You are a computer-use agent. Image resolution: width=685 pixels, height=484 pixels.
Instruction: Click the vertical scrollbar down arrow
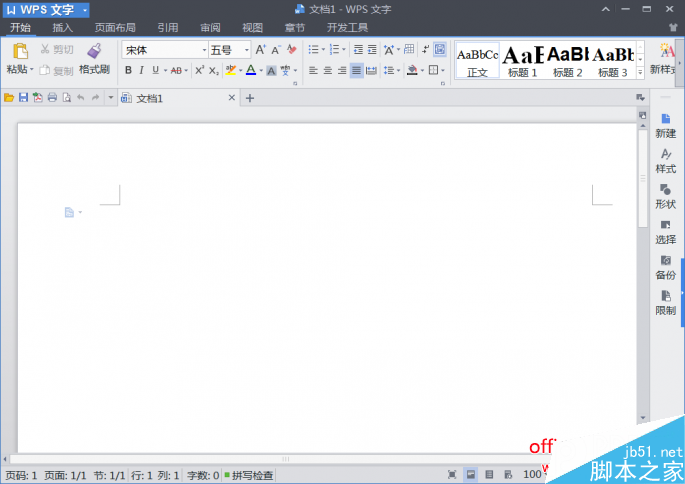(x=643, y=416)
